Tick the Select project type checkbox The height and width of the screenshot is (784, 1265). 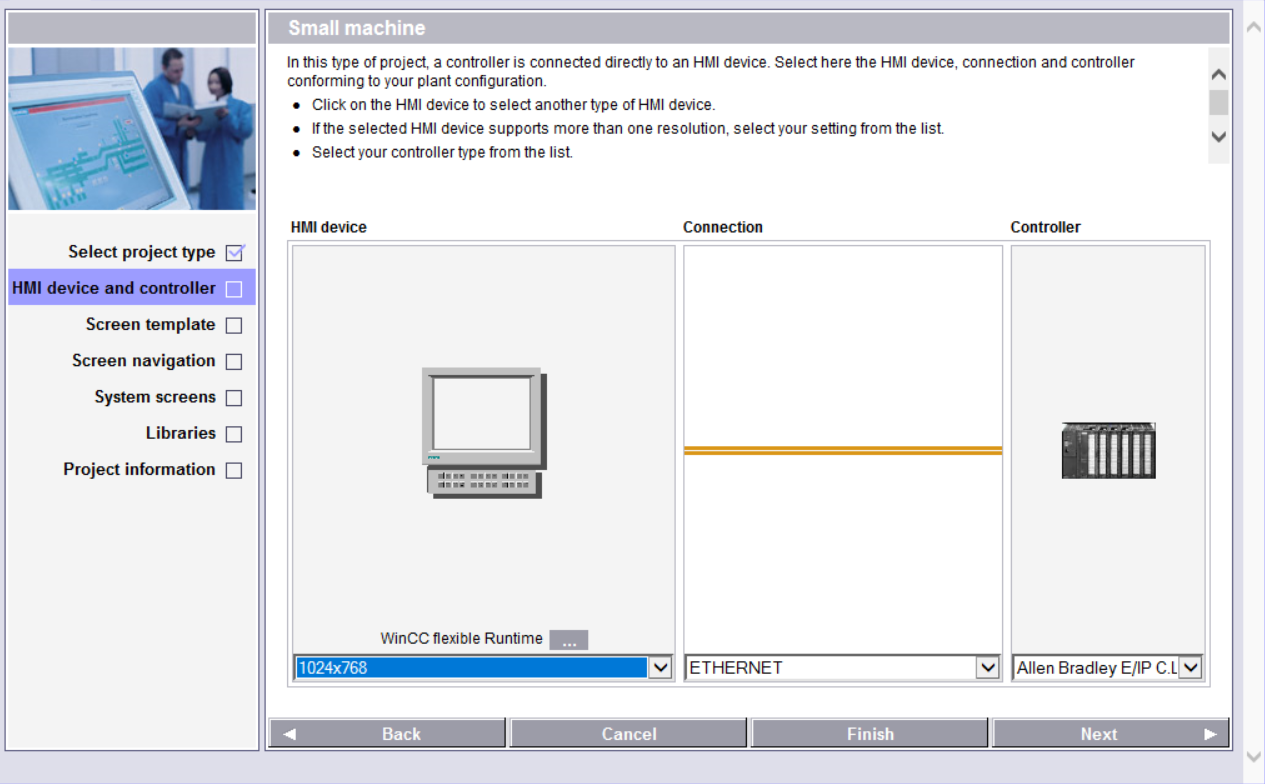click(235, 253)
